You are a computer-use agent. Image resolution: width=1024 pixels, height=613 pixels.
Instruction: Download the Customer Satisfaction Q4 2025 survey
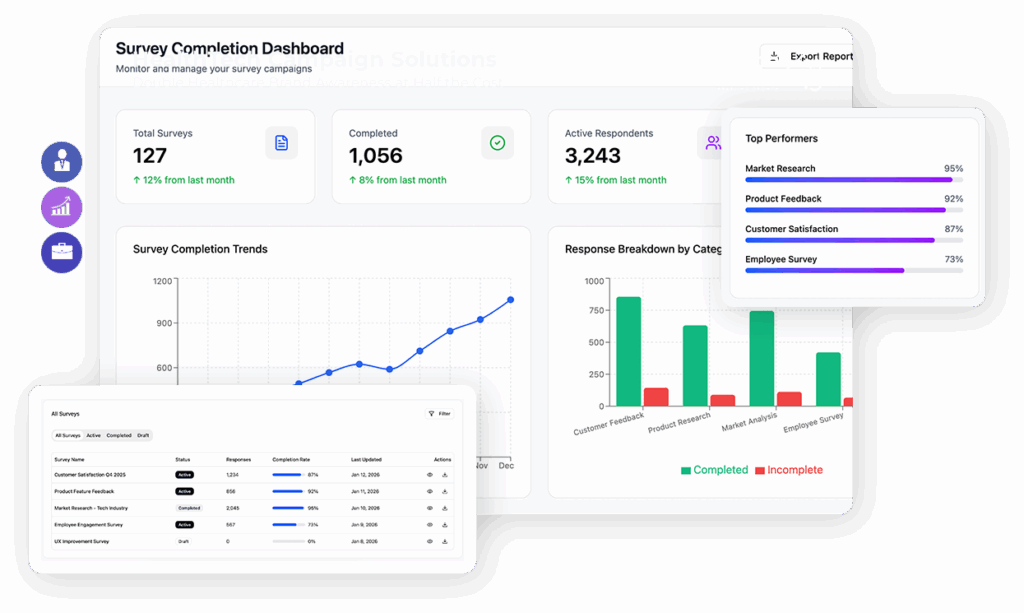tap(444, 475)
